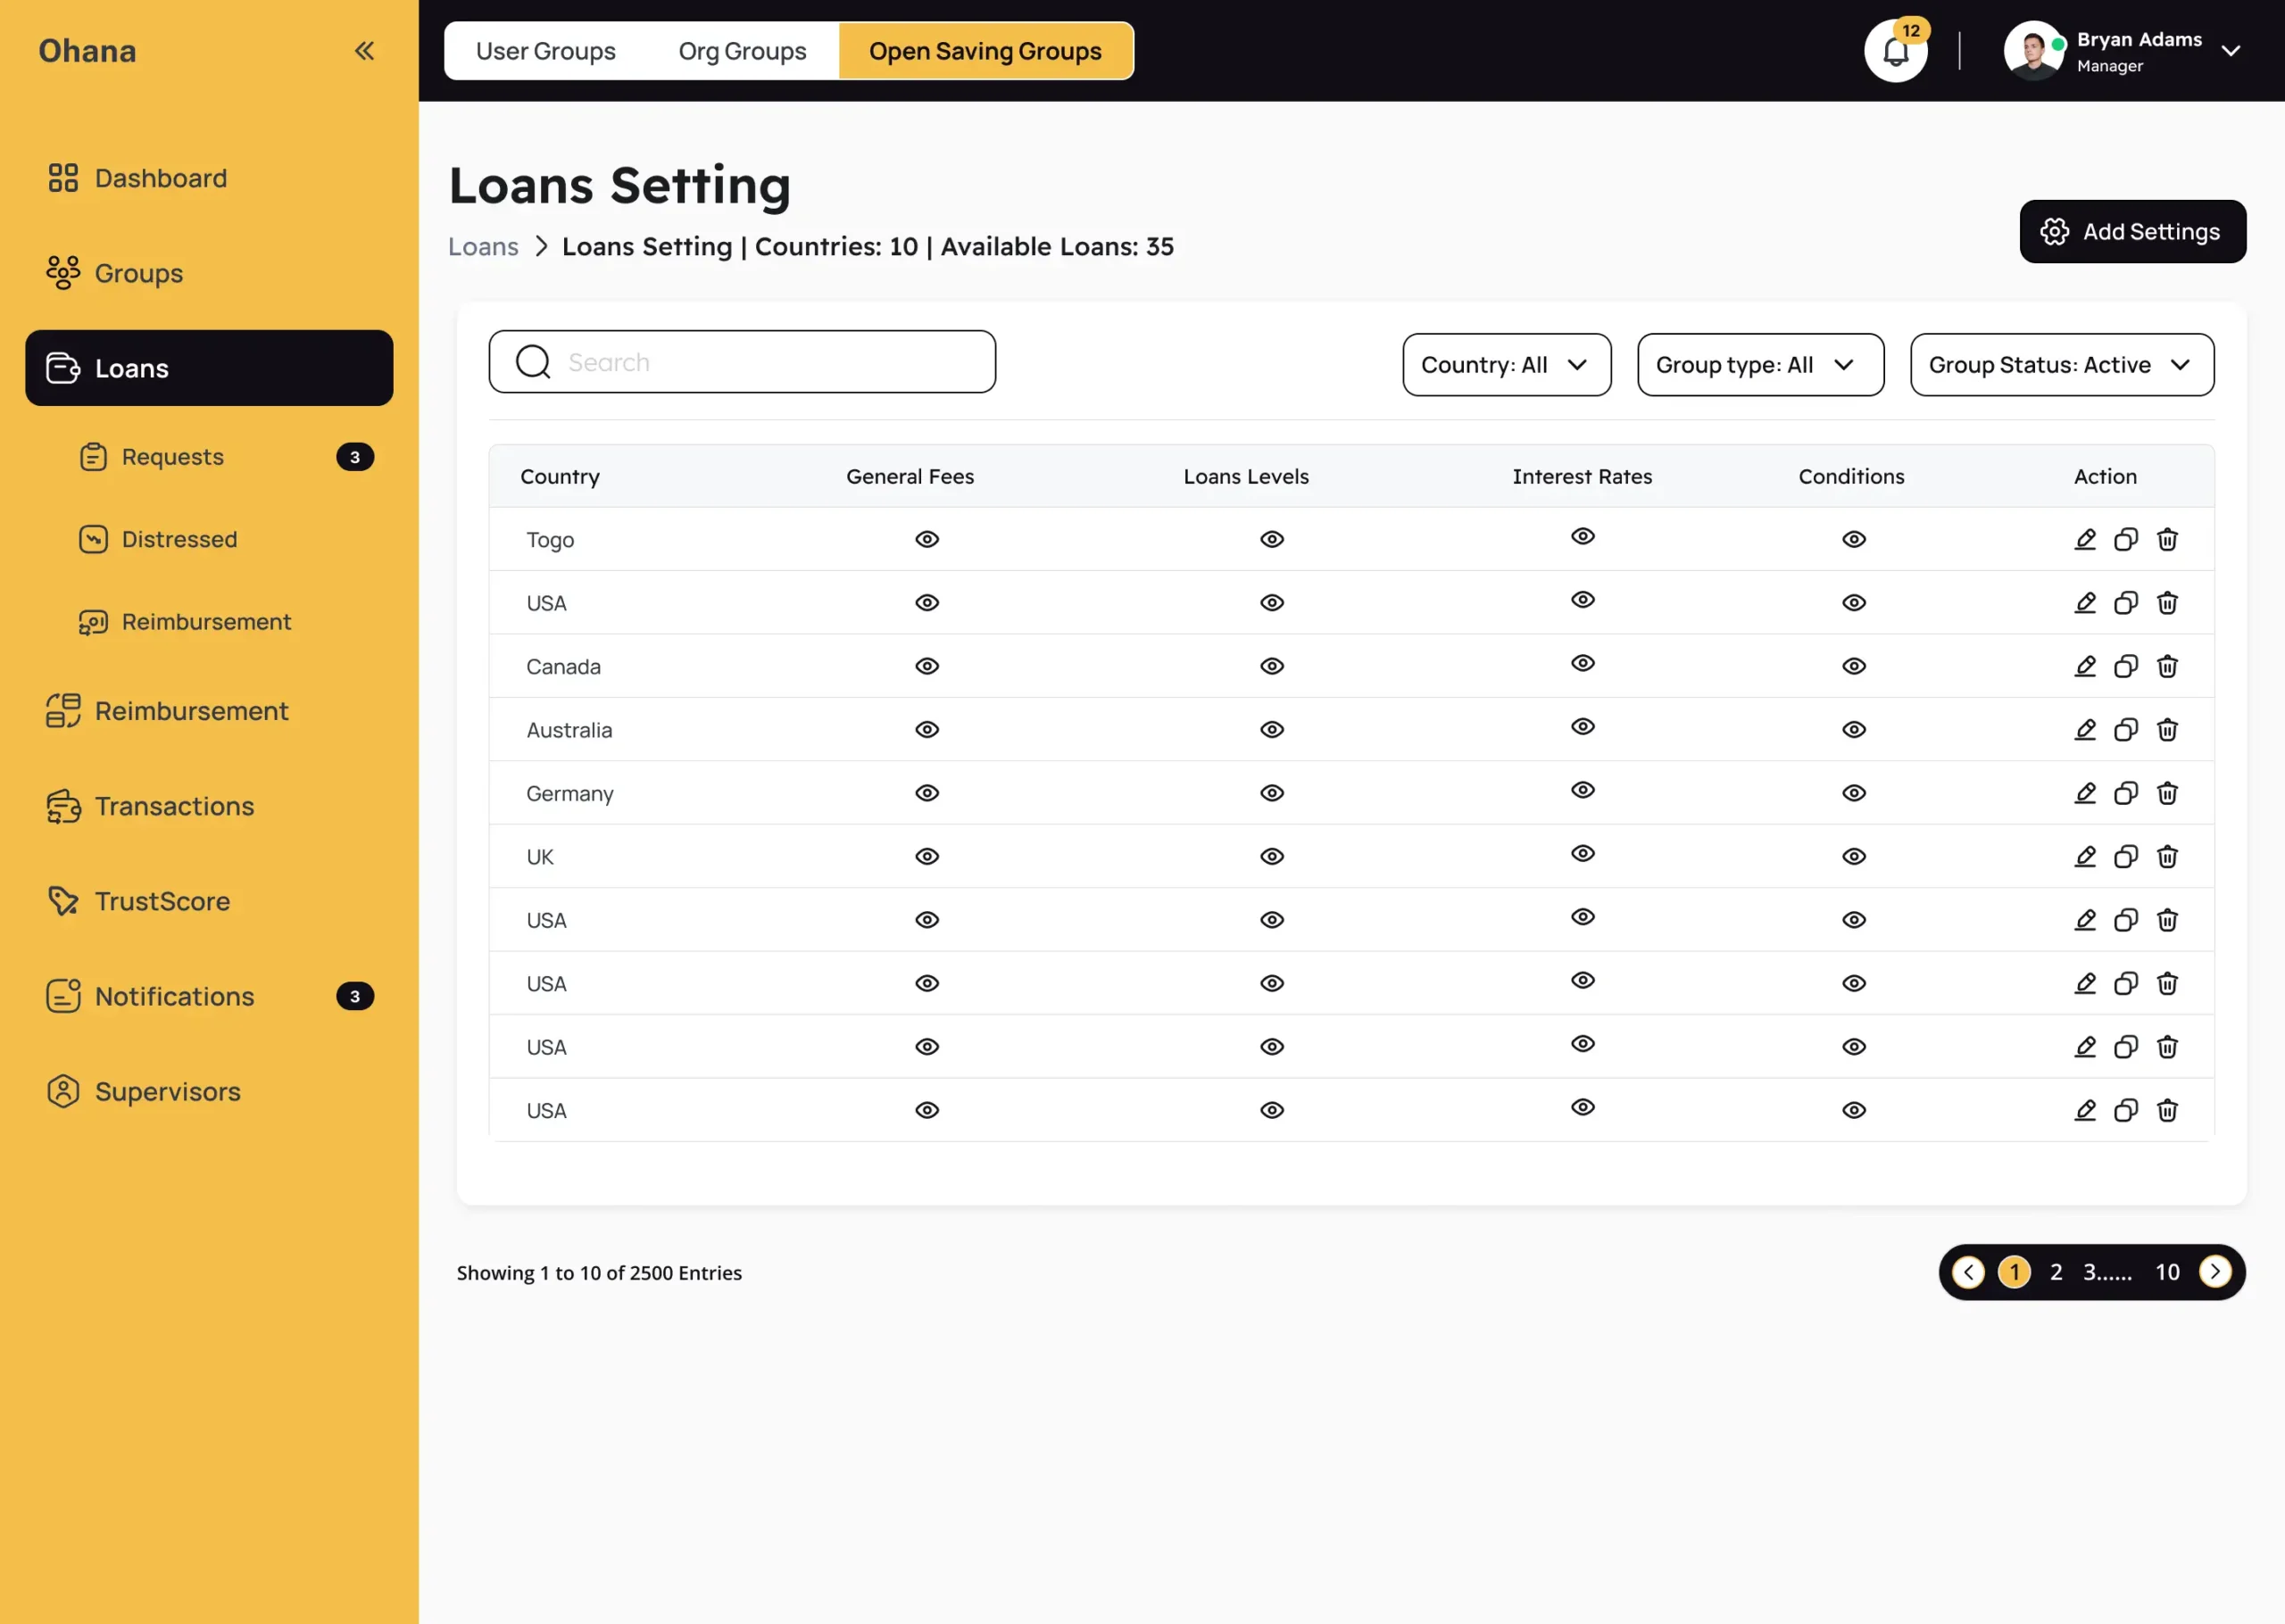2285x1624 pixels.
Task: Click the TrustScore sidebar icon
Action: 63,900
